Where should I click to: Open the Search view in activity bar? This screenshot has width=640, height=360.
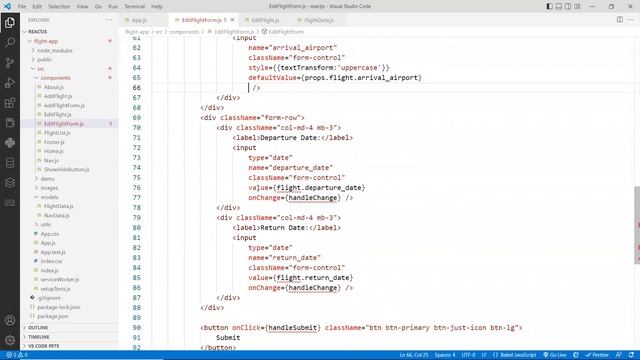10,42
